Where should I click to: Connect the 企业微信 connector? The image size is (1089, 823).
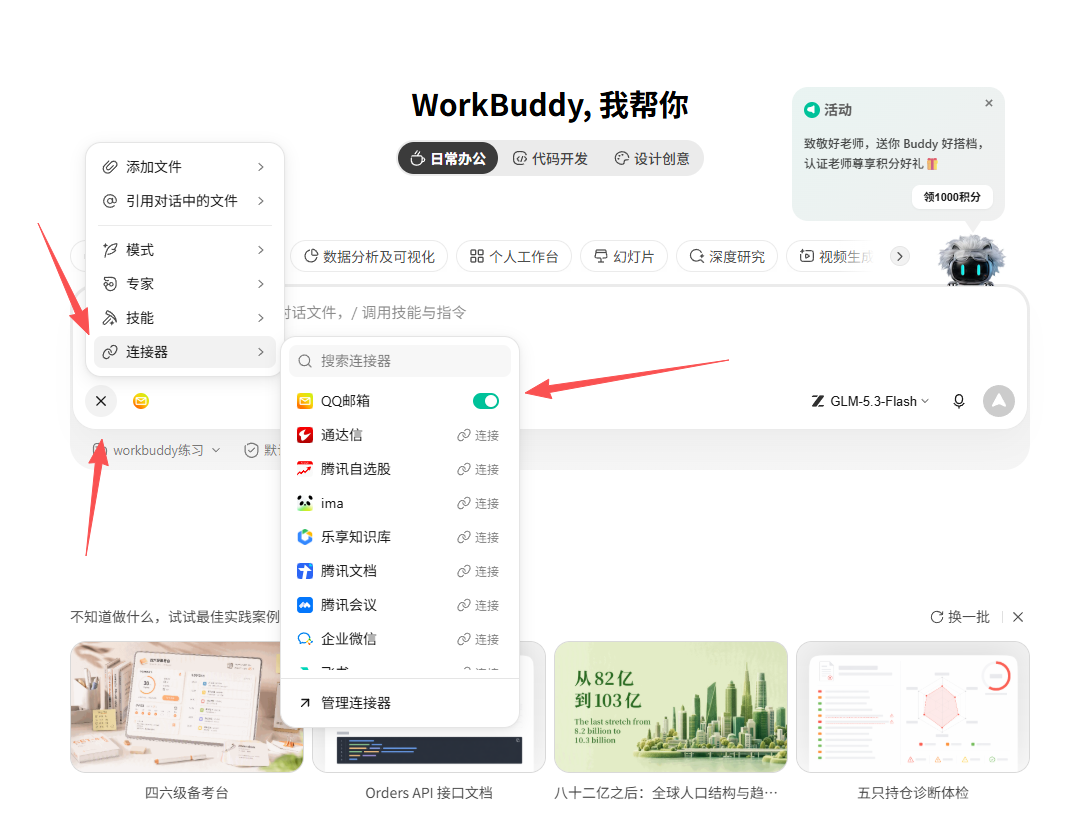[x=478, y=640]
